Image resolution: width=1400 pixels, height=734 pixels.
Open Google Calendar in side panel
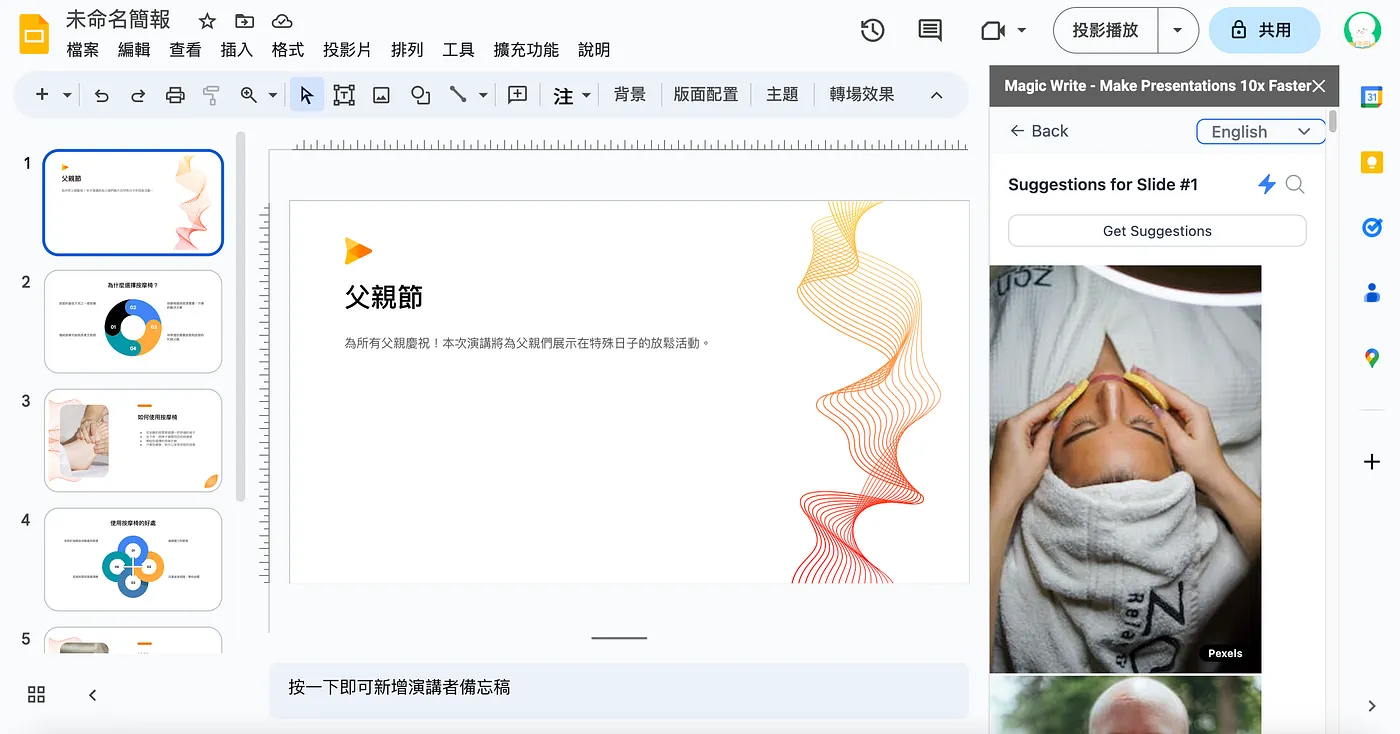pos(1372,97)
